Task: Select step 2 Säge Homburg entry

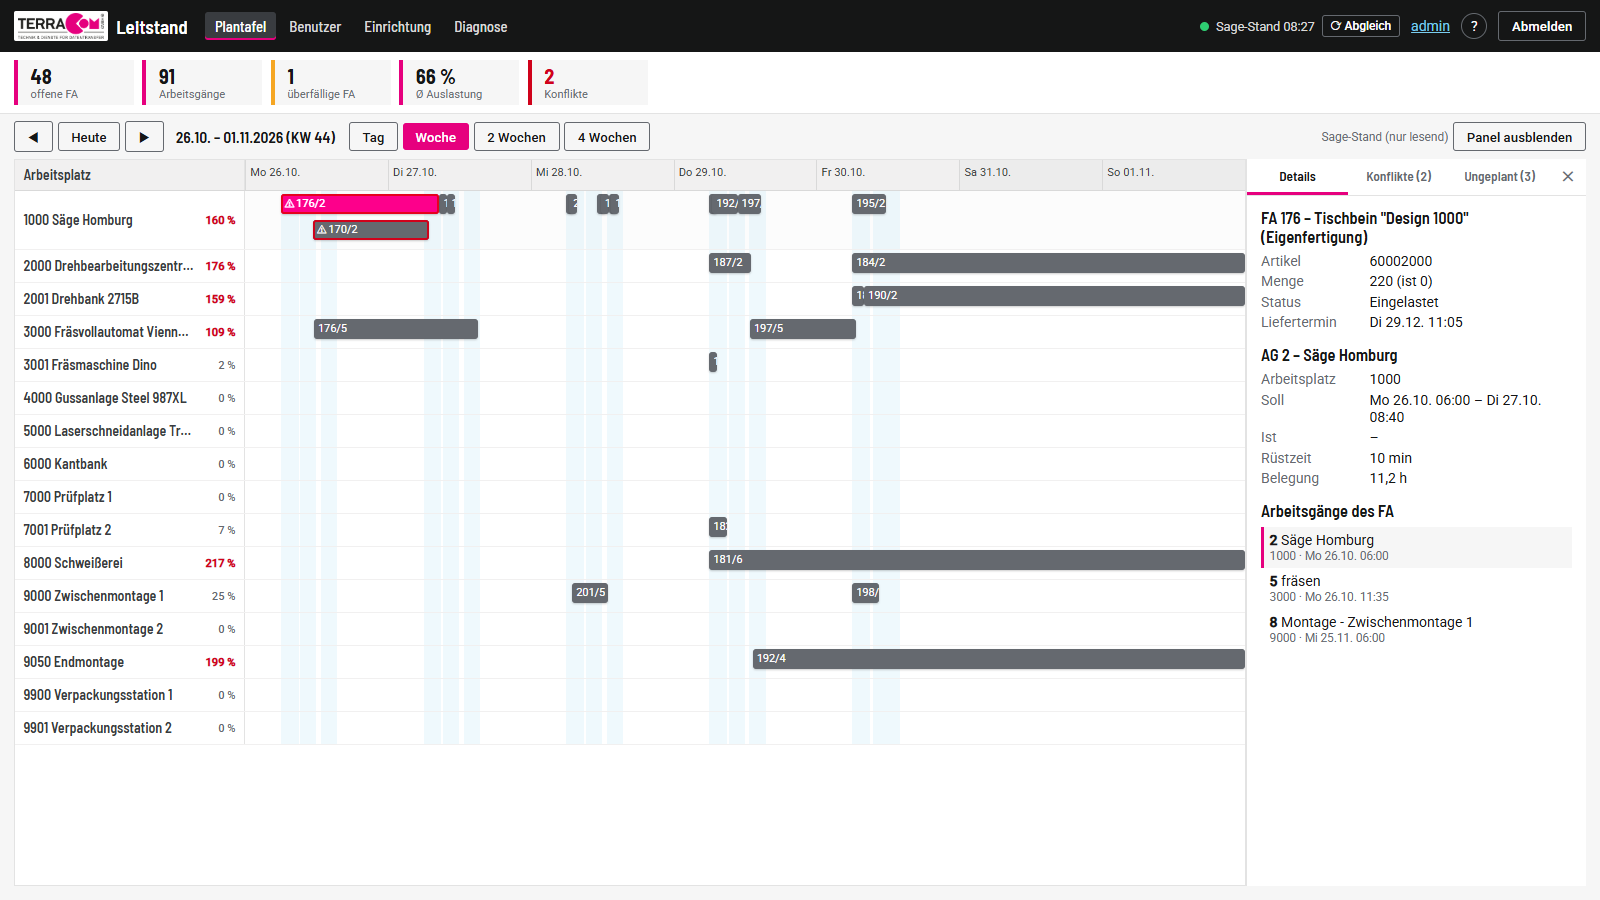Action: pyautogui.click(x=1416, y=547)
